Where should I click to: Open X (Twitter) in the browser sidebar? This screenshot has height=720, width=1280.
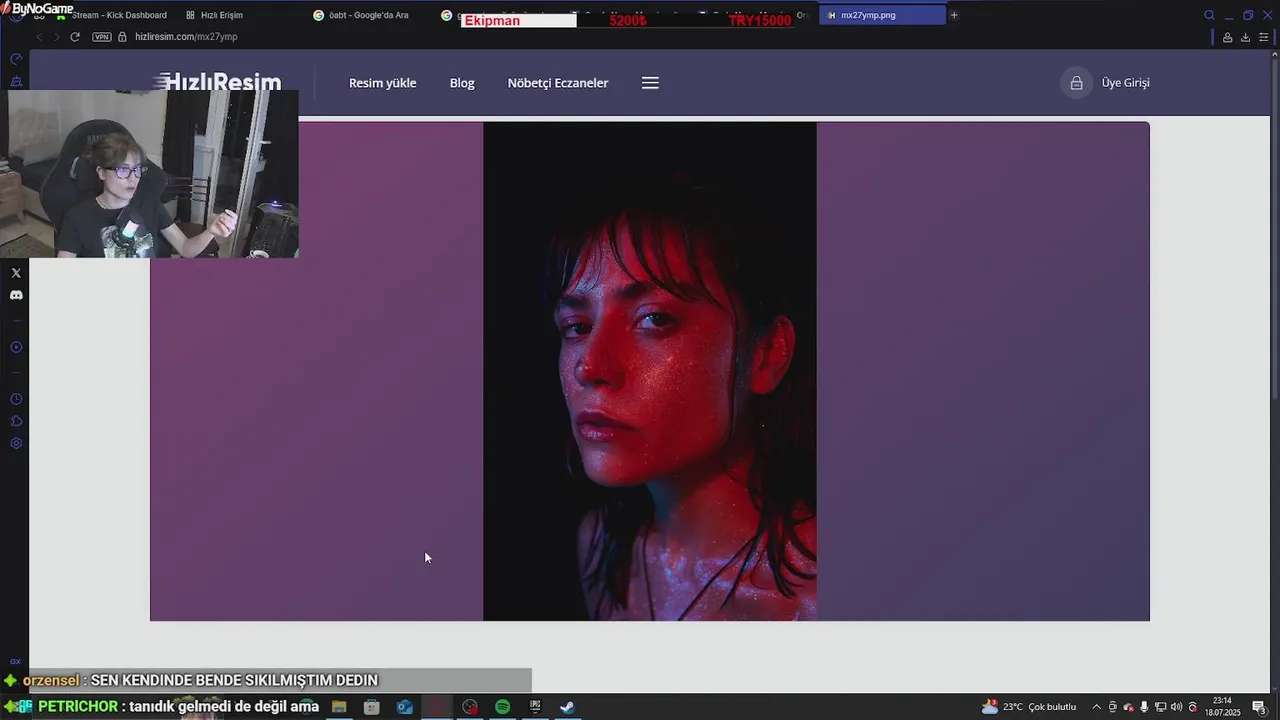click(x=16, y=273)
